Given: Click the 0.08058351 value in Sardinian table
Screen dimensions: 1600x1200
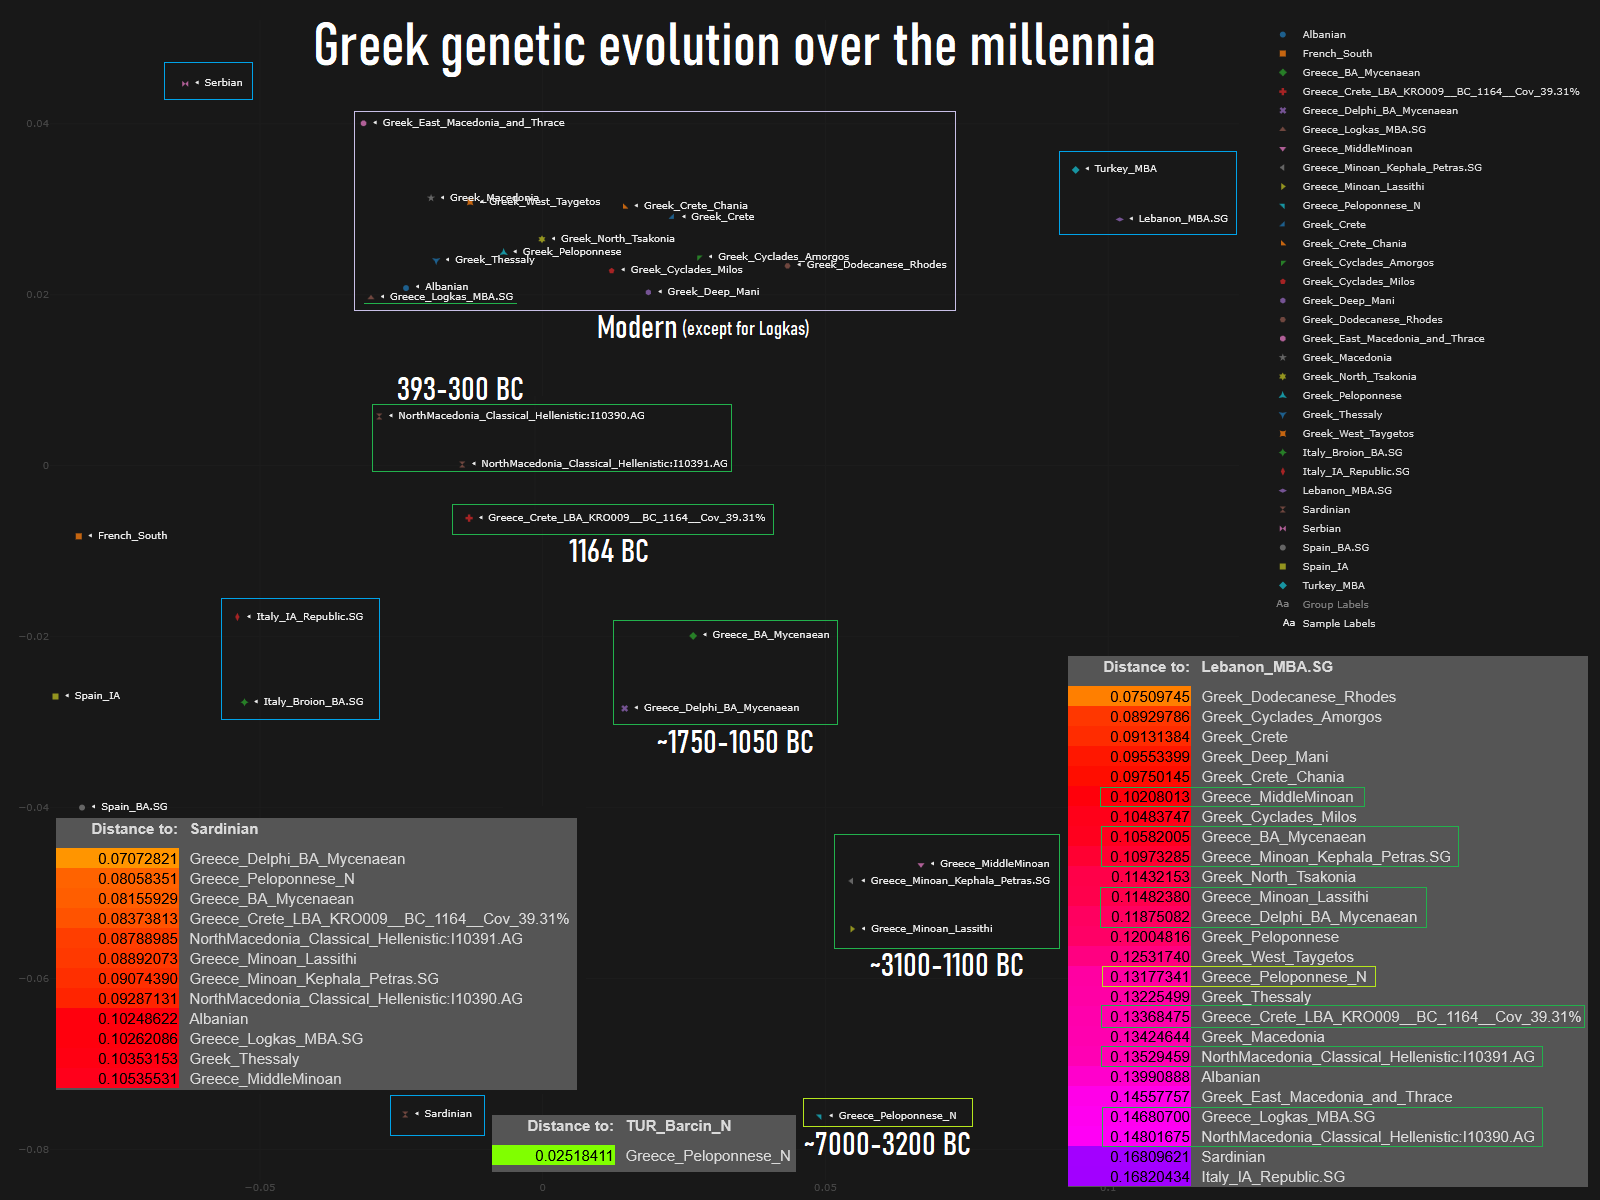Looking at the screenshot, I should click(138, 879).
